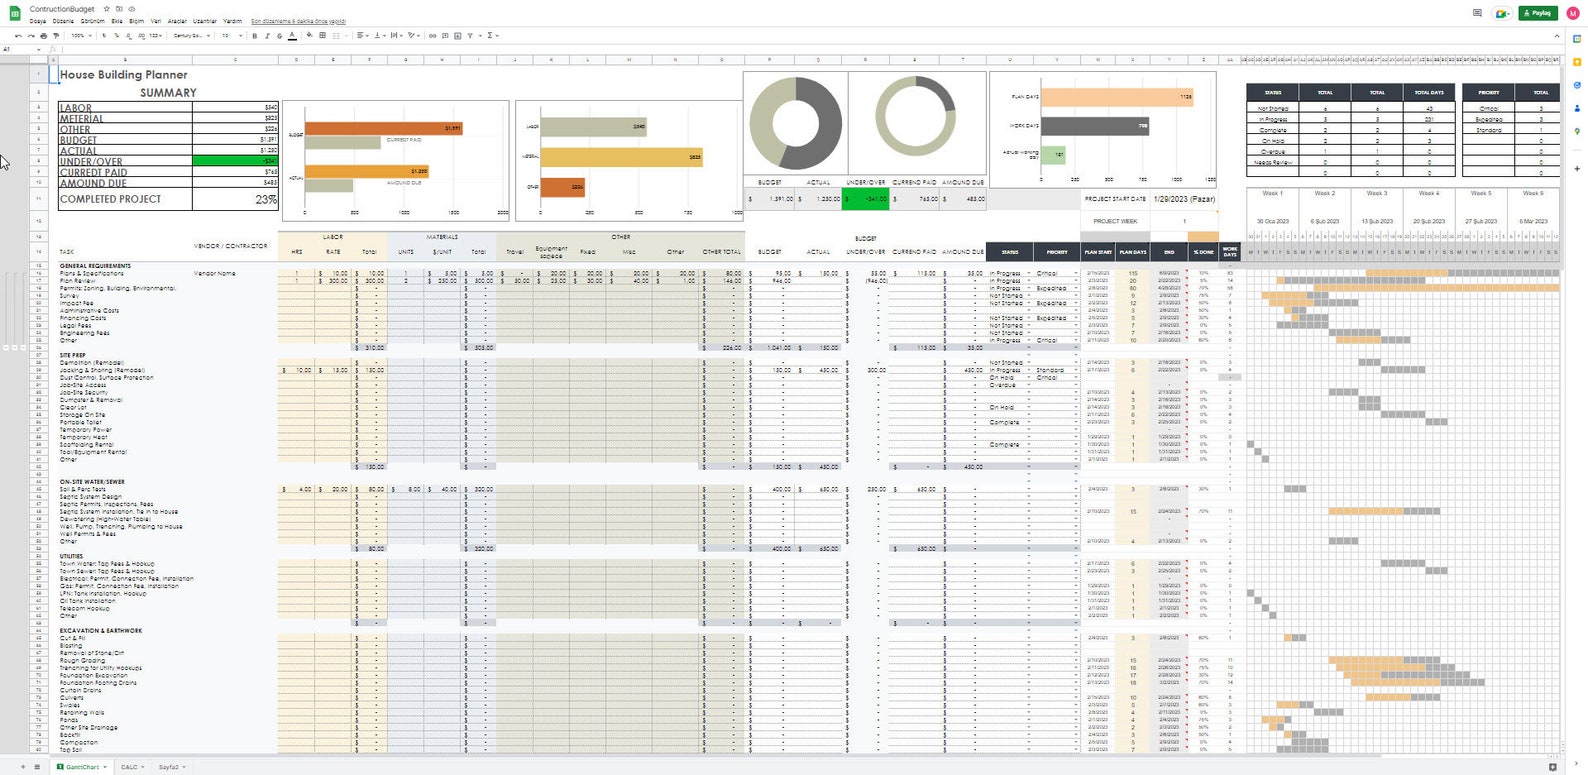Apply bold formatting with B icon
Viewport: 1588px width, 775px height.
pyautogui.click(x=254, y=36)
